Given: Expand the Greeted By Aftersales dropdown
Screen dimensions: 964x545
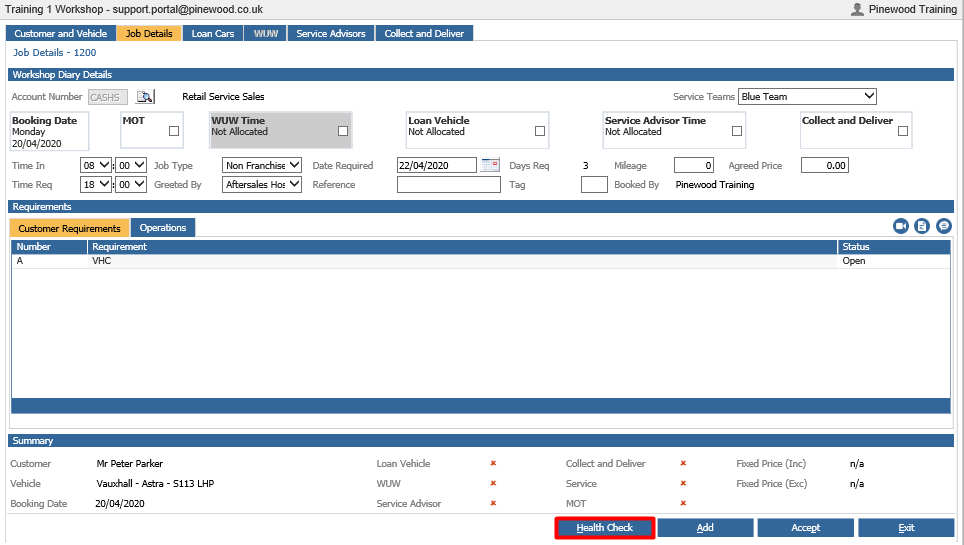Looking at the screenshot, I should (x=262, y=185).
